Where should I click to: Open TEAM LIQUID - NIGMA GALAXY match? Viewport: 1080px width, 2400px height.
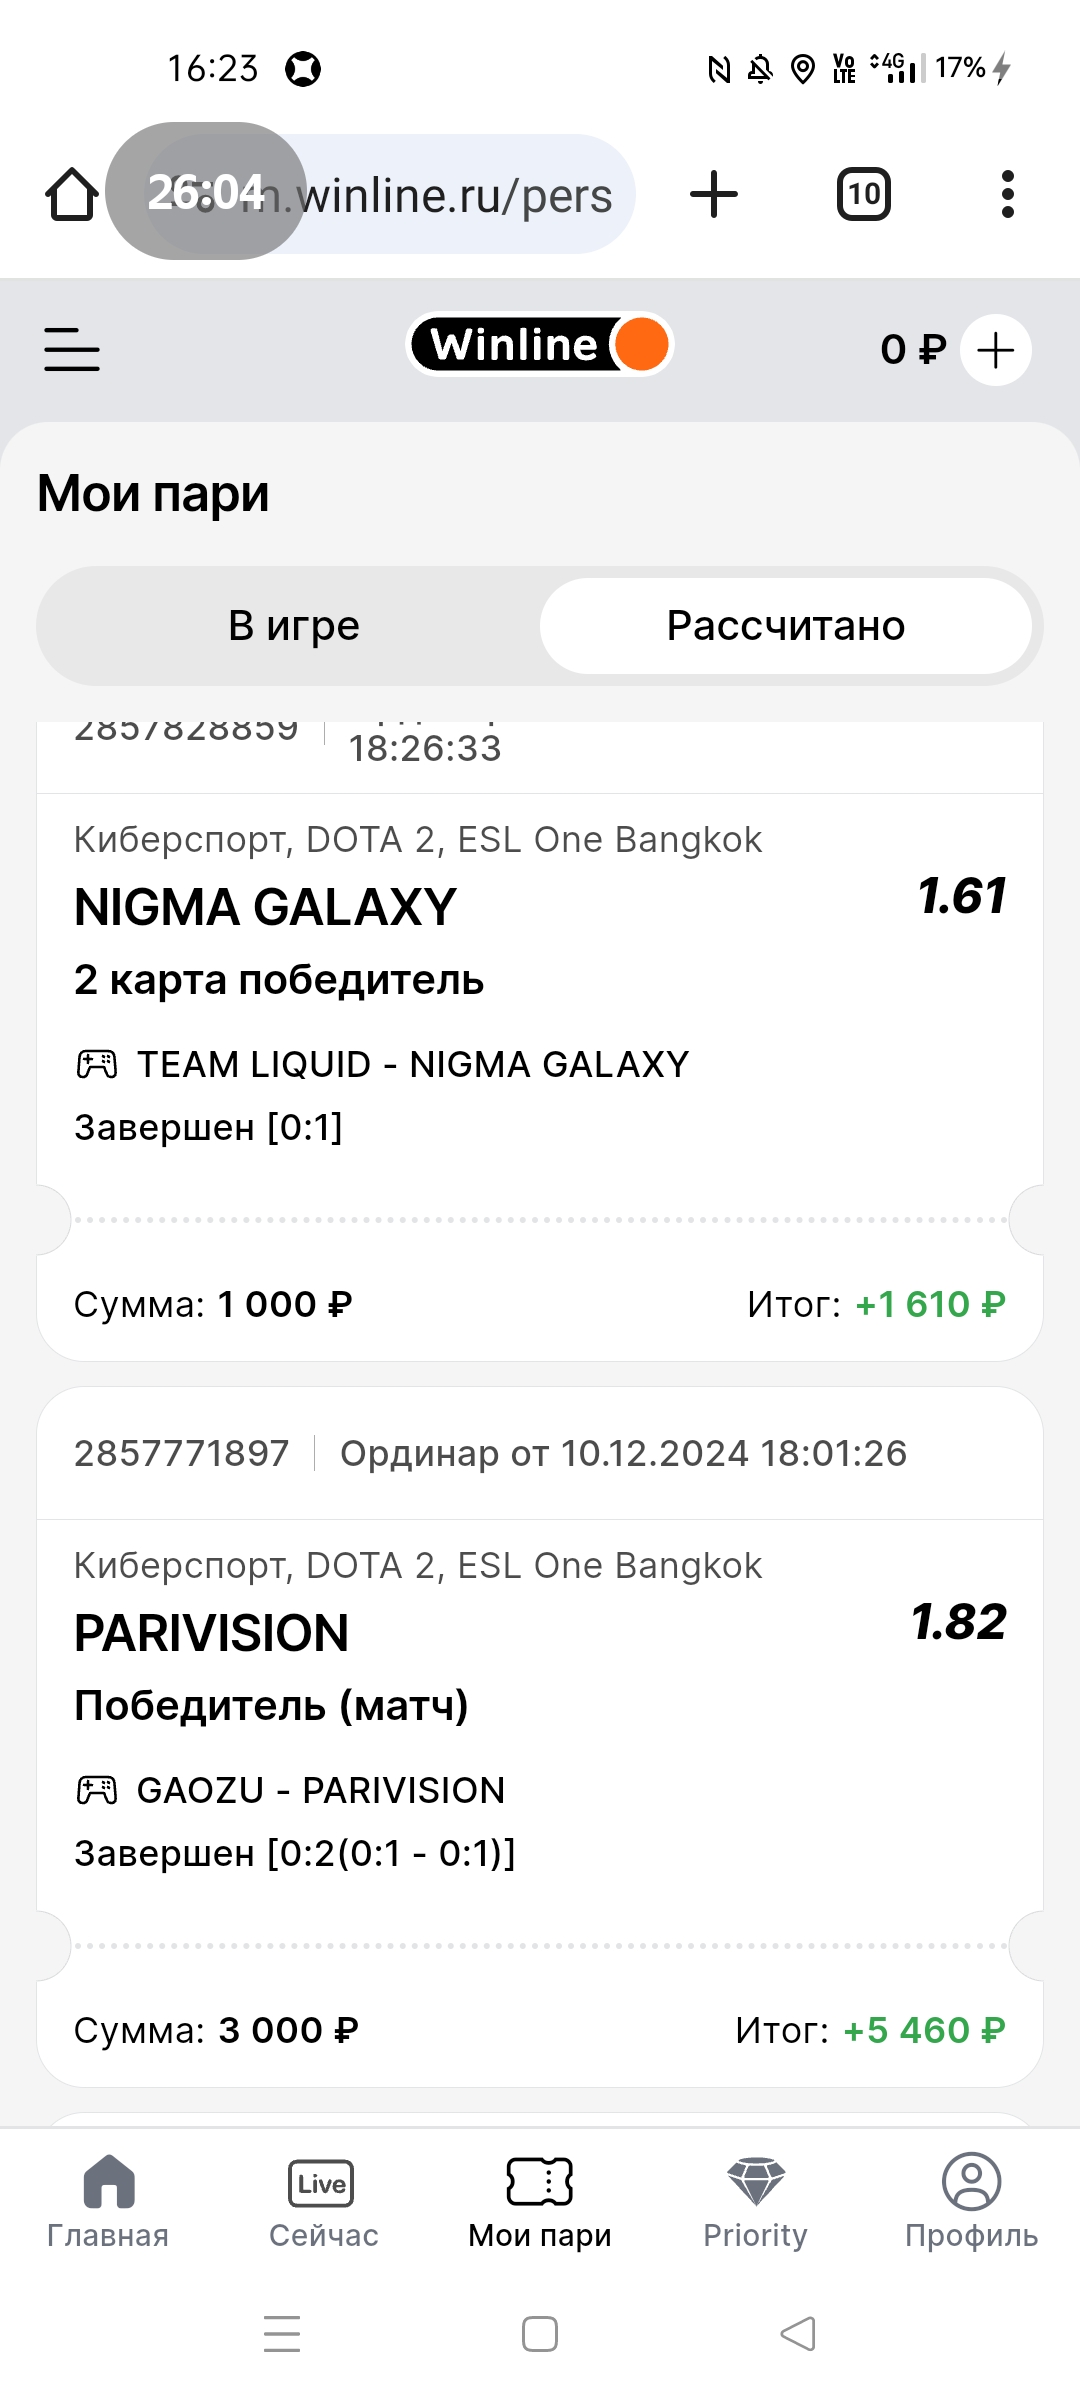coord(412,1065)
